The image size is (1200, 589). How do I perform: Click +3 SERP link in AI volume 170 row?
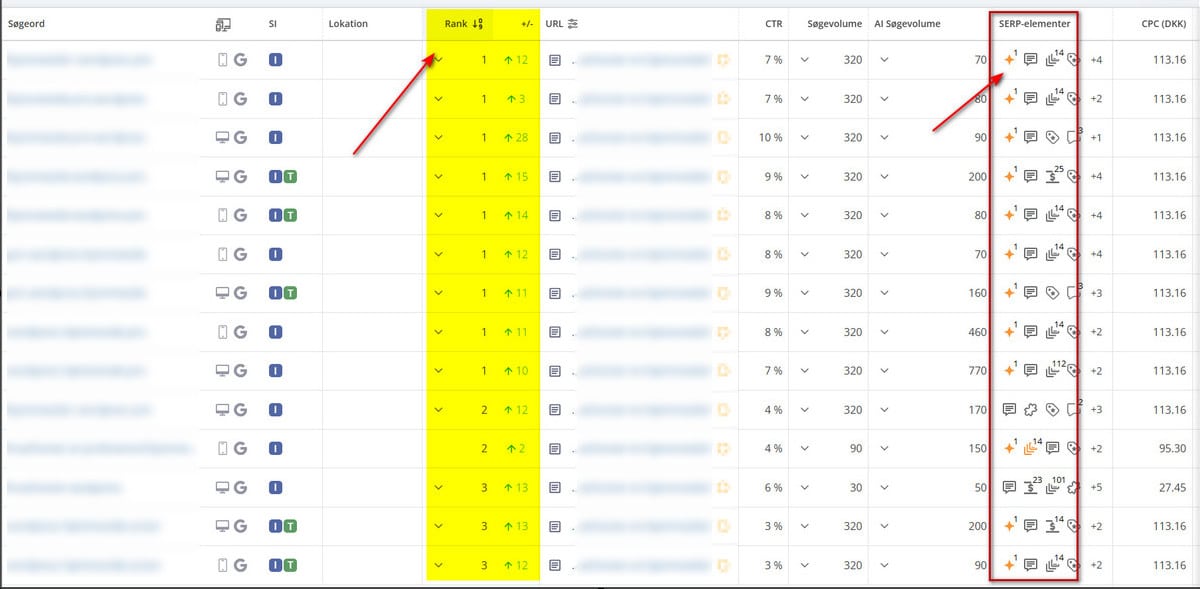pos(1096,410)
